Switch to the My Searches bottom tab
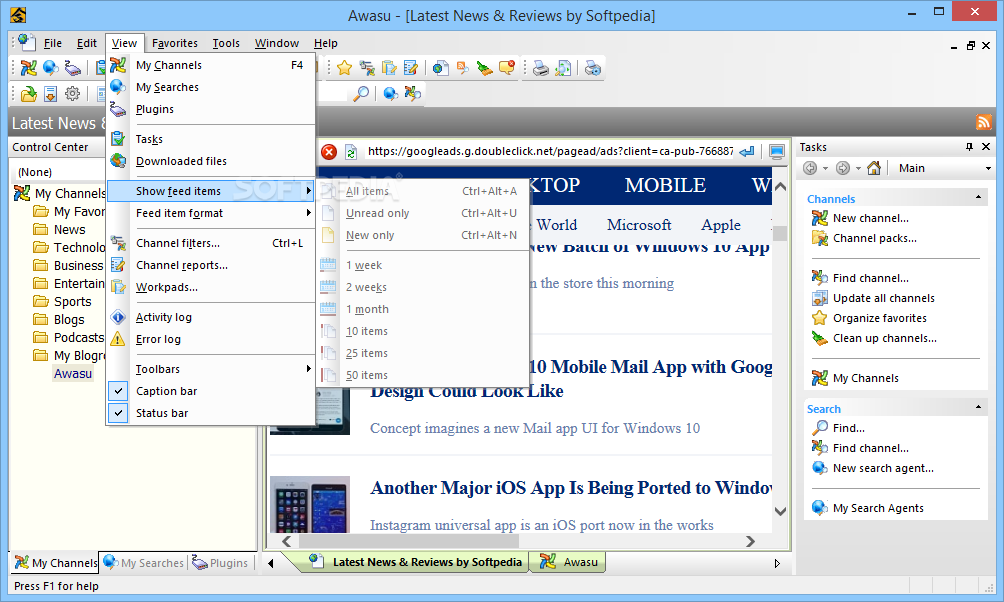Viewport: 1004px width, 602px height. (x=144, y=563)
